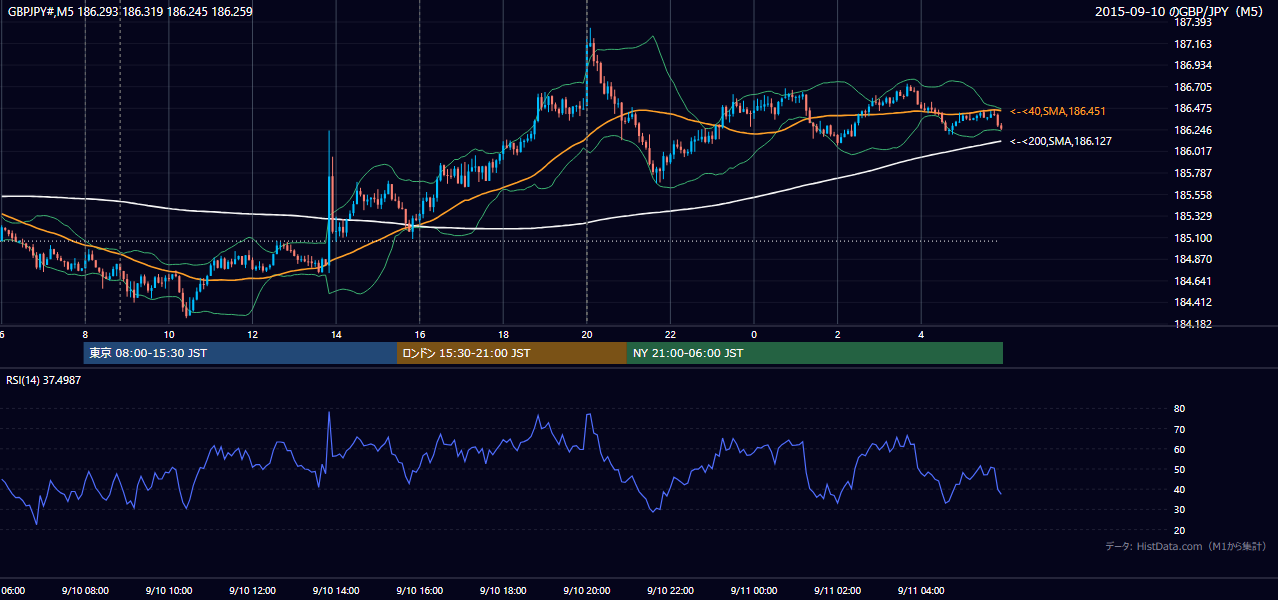This screenshot has height=600, width=1278.
Task: Click the RSI 30 level label
Action: (1179, 509)
